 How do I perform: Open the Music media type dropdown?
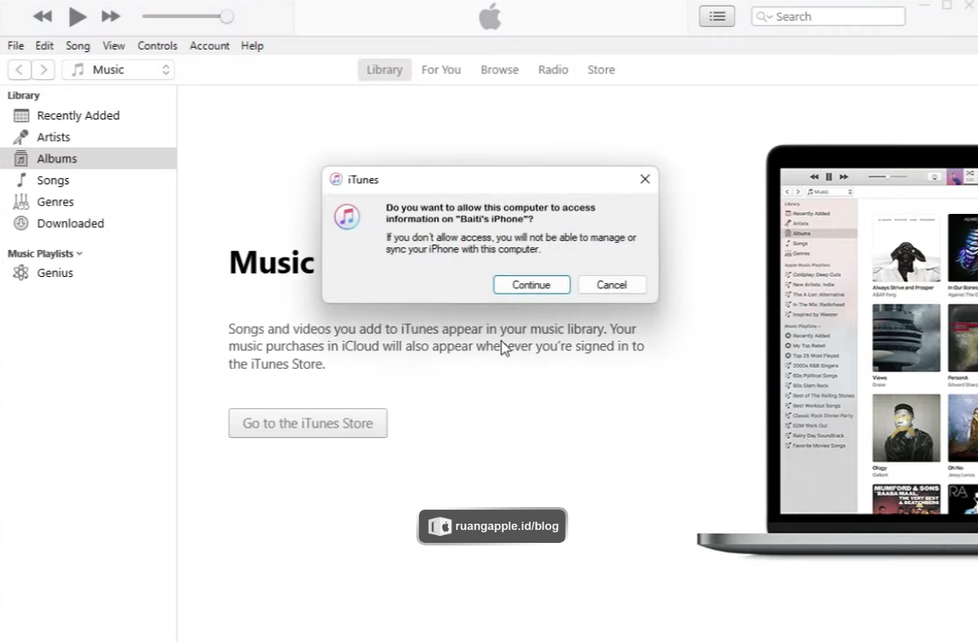pos(118,70)
